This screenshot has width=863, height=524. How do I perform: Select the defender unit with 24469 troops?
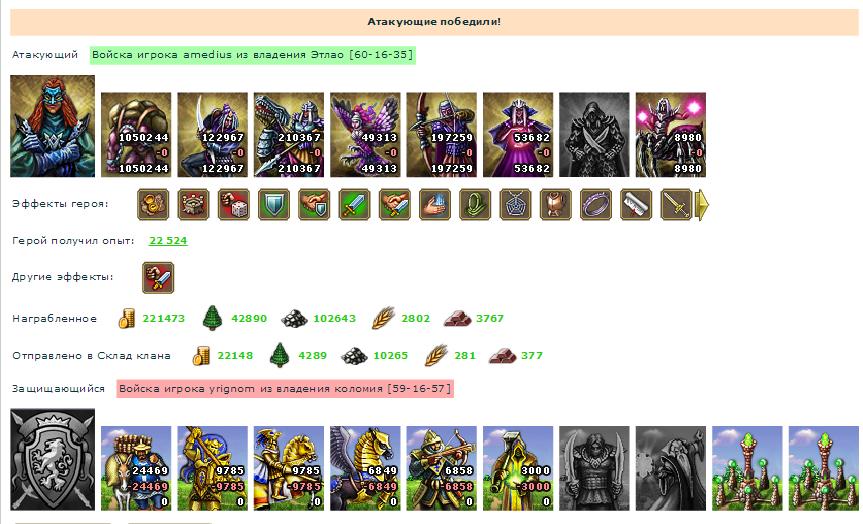click(136, 468)
